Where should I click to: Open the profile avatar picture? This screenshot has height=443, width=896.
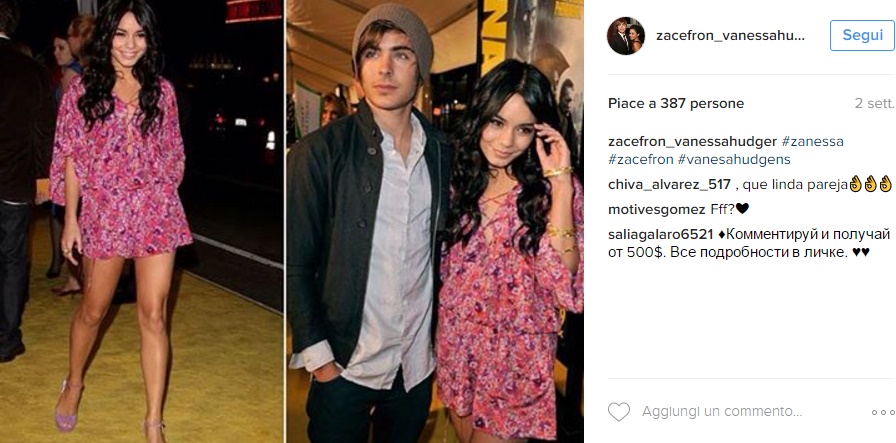(x=626, y=35)
